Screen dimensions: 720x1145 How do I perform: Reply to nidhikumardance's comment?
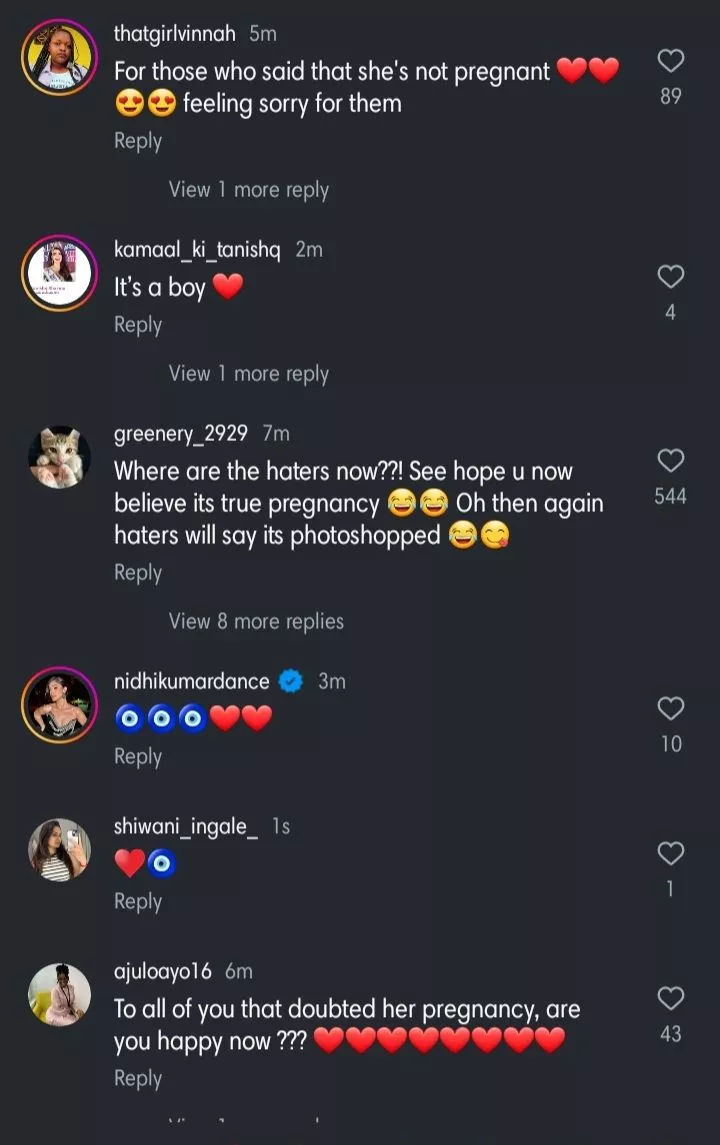(138, 757)
